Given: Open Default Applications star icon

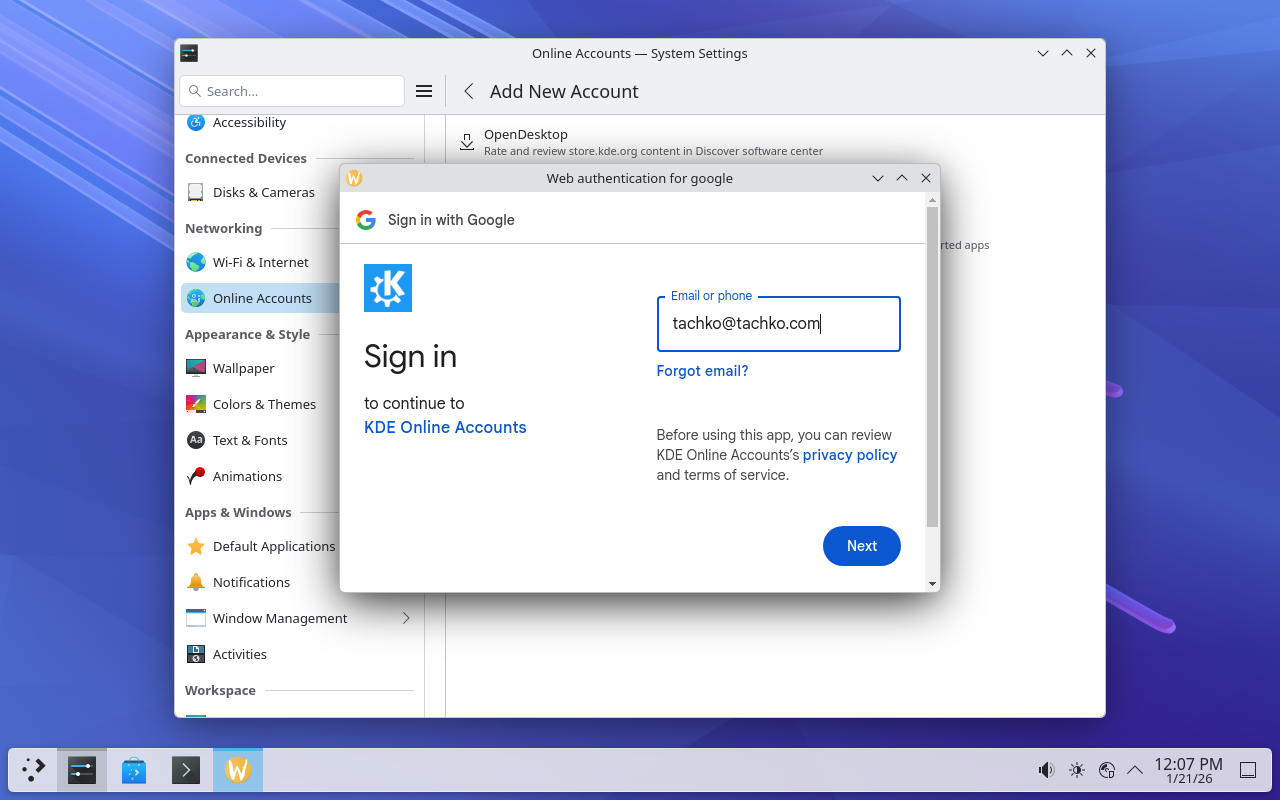Looking at the screenshot, I should click(x=196, y=546).
